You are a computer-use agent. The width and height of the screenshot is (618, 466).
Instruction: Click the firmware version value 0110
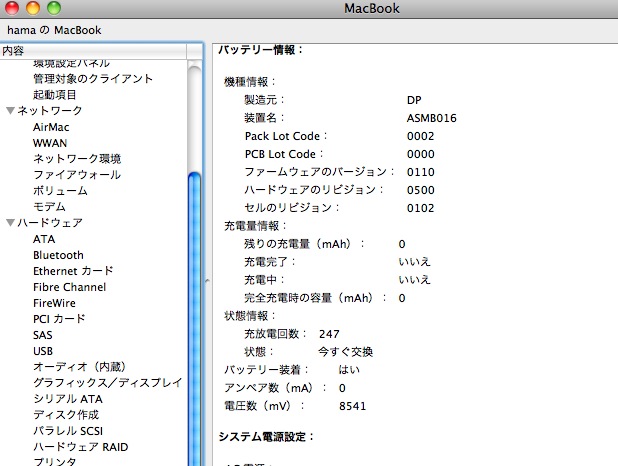[x=421, y=172]
